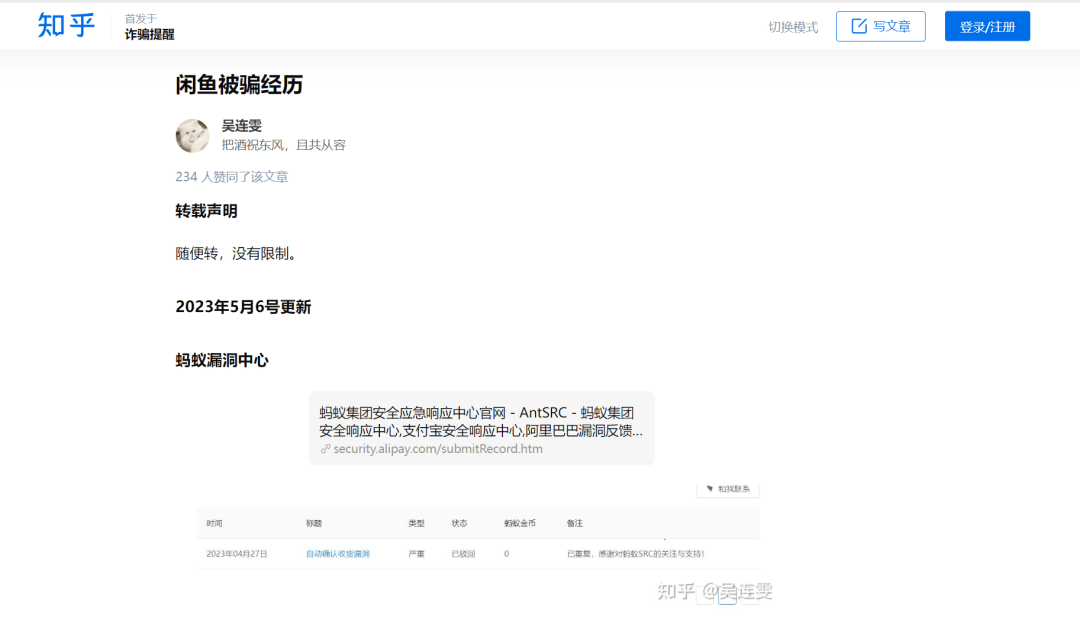Click the 和我联系 button in screenshot
Image resolution: width=1080 pixels, height=623 pixels.
[728, 489]
